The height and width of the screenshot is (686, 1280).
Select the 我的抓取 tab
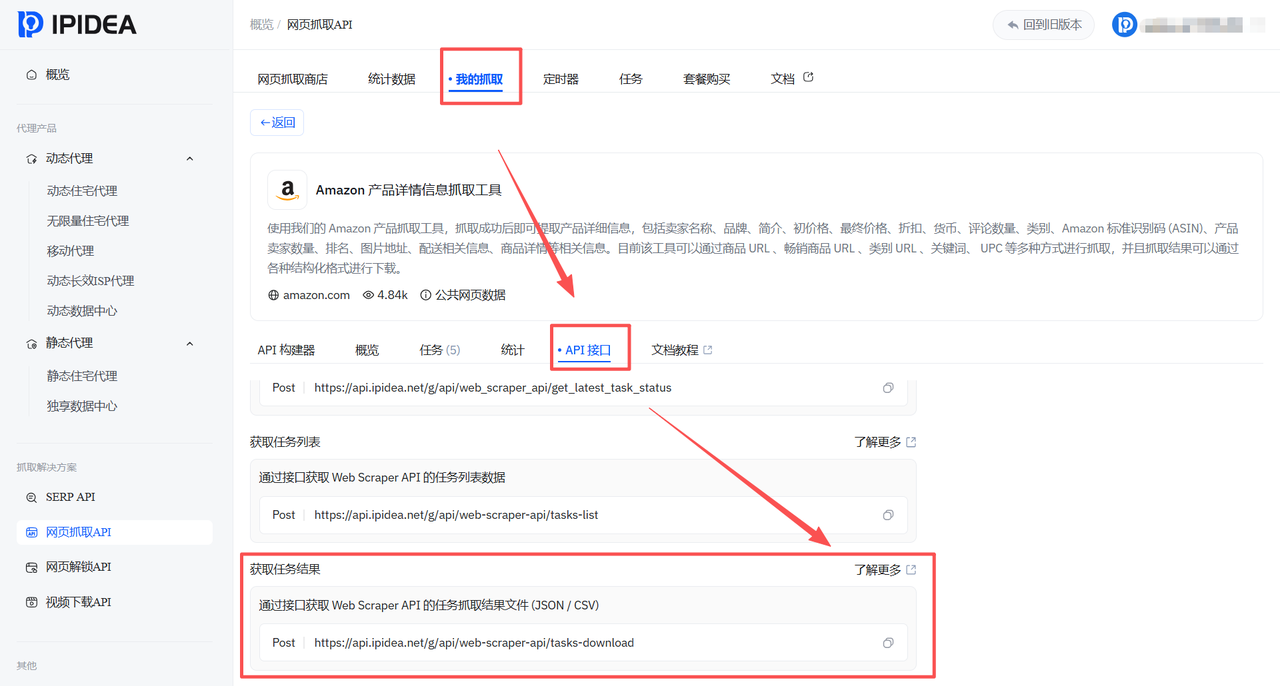tap(476, 78)
